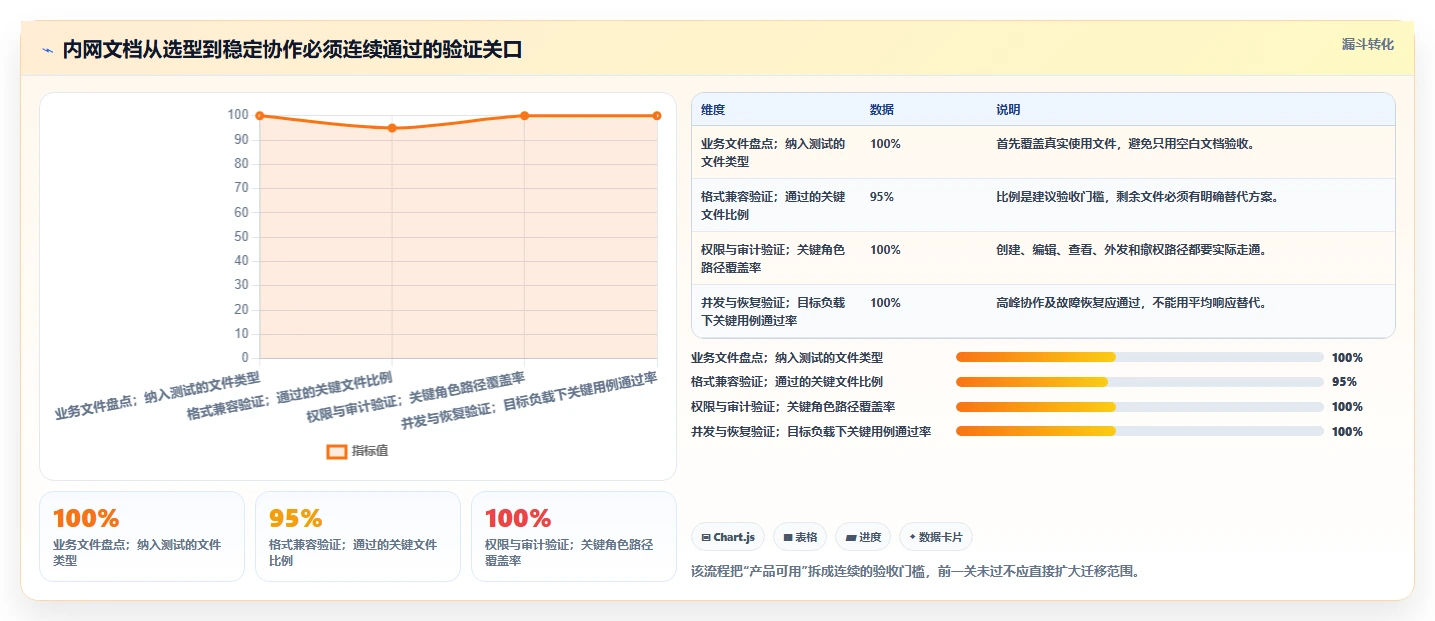The width and height of the screenshot is (1435, 621).
Task: Click the last chart data point for 并发与恢复验证
Action: 657,116
